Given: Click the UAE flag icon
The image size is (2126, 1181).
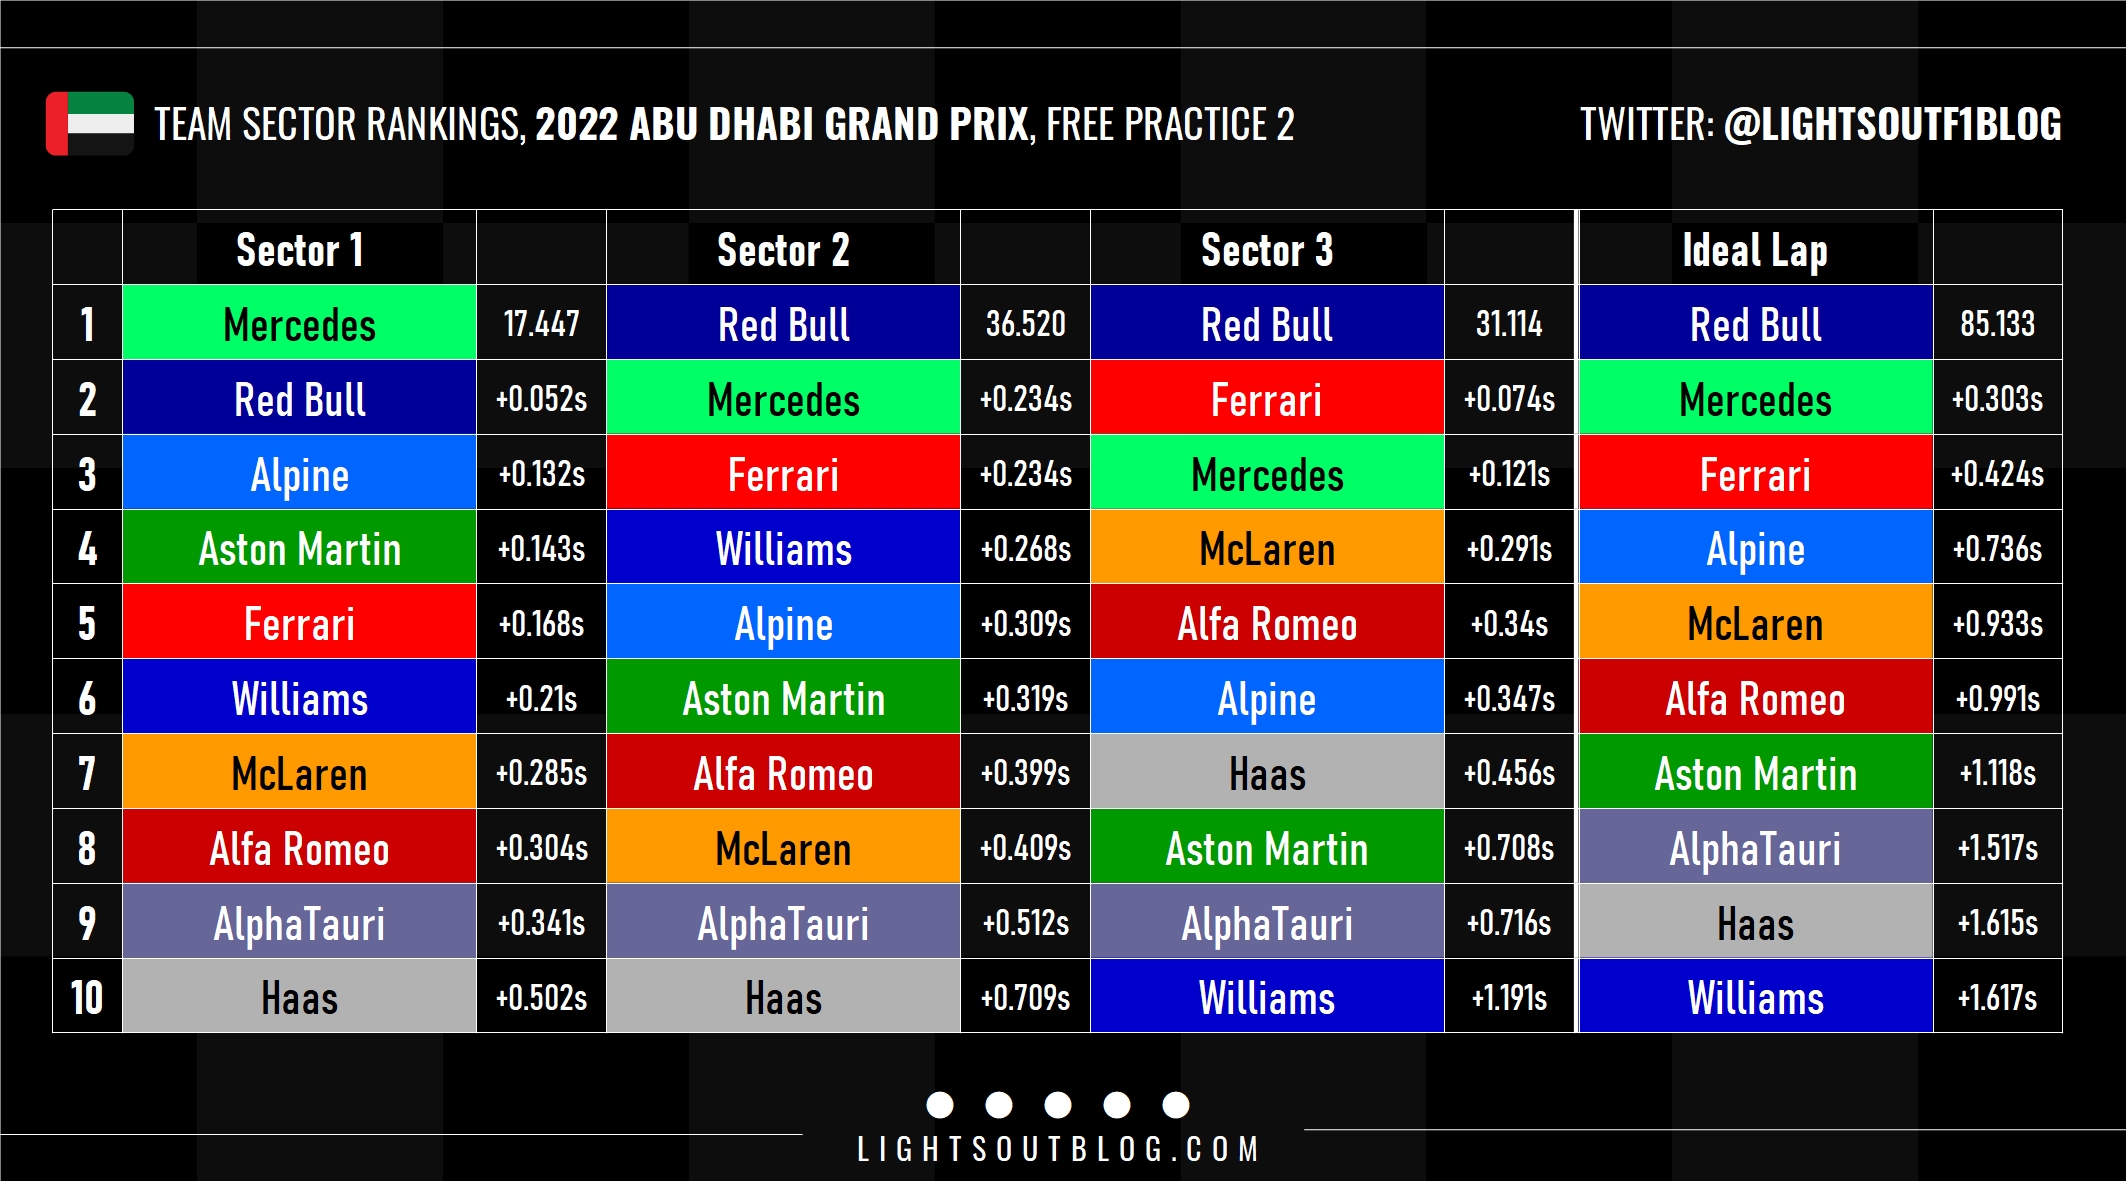Looking at the screenshot, I should [x=90, y=124].
